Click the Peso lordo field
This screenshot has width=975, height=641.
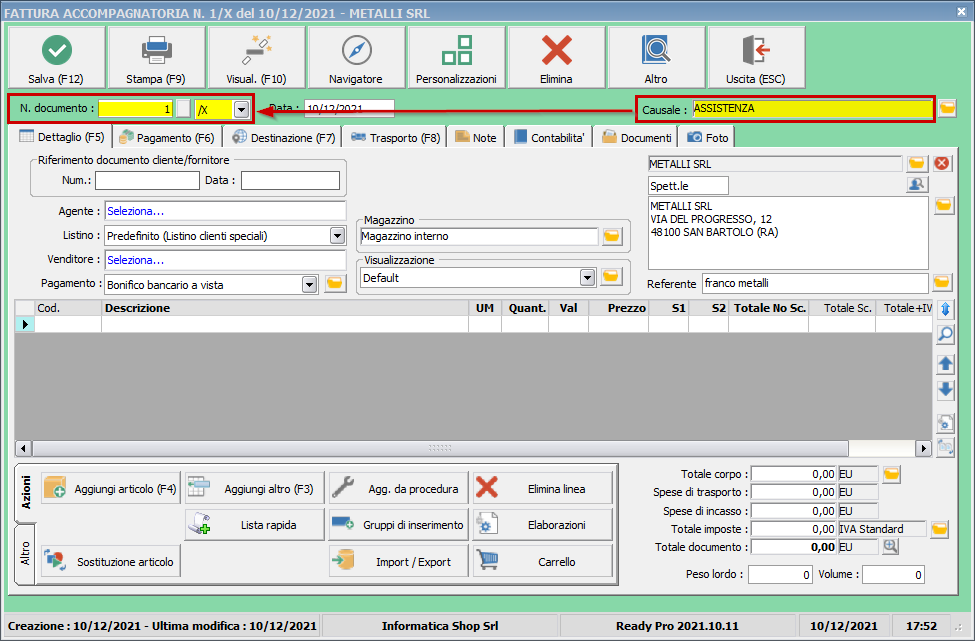pos(780,574)
